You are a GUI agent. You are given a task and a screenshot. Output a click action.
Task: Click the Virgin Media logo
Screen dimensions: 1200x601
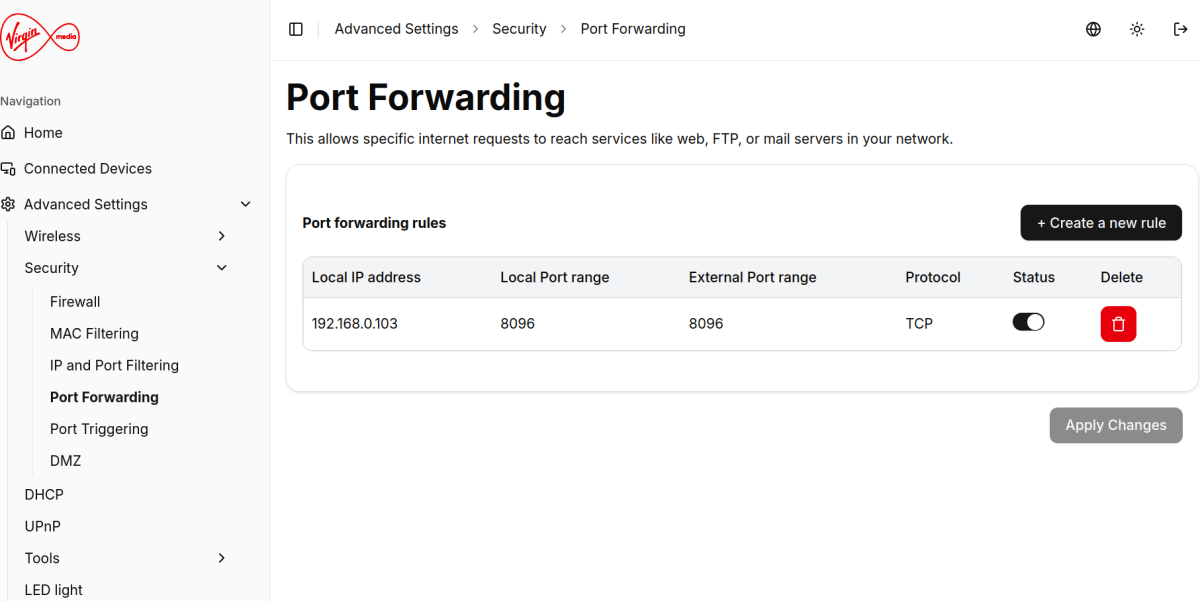click(x=40, y=37)
